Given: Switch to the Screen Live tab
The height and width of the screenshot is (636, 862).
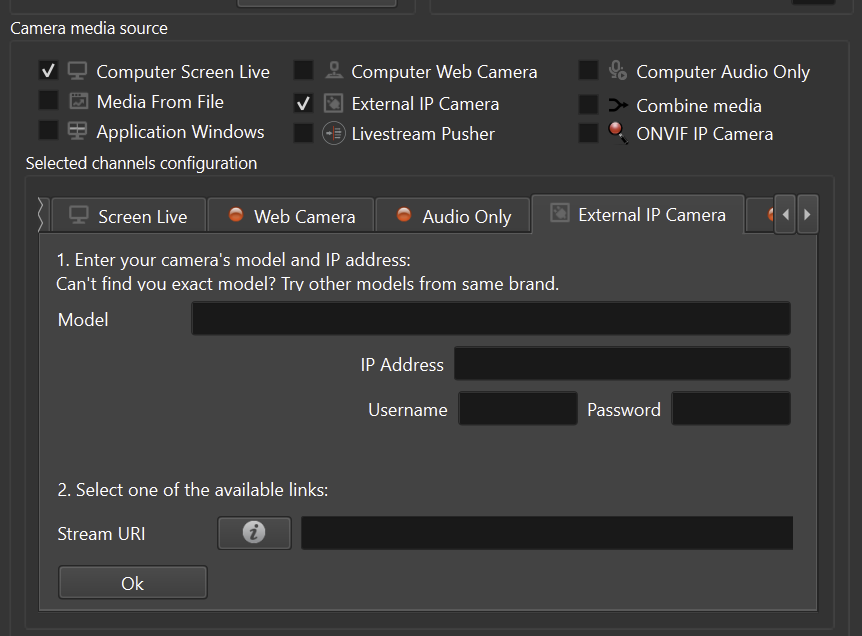Looking at the screenshot, I should [127, 216].
